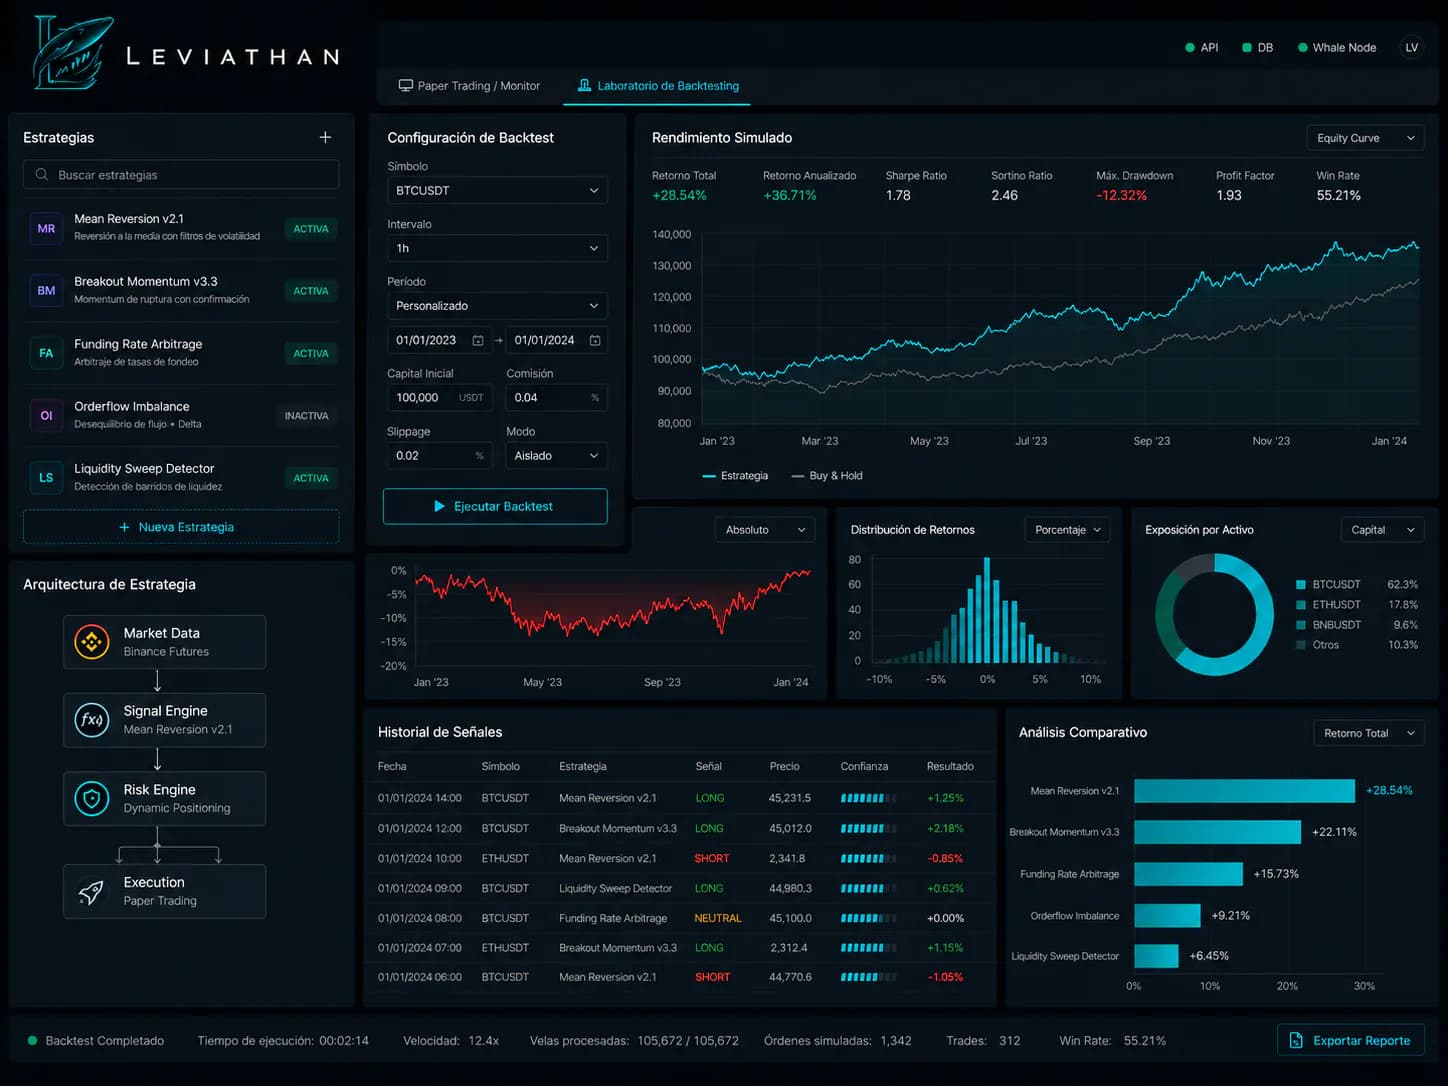Click the Risk Engine shield icon

pyautogui.click(x=92, y=798)
